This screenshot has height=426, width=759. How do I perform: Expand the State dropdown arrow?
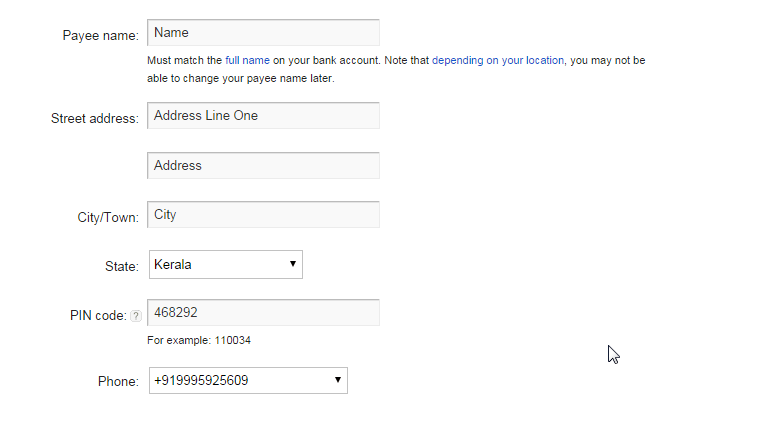click(292, 264)
